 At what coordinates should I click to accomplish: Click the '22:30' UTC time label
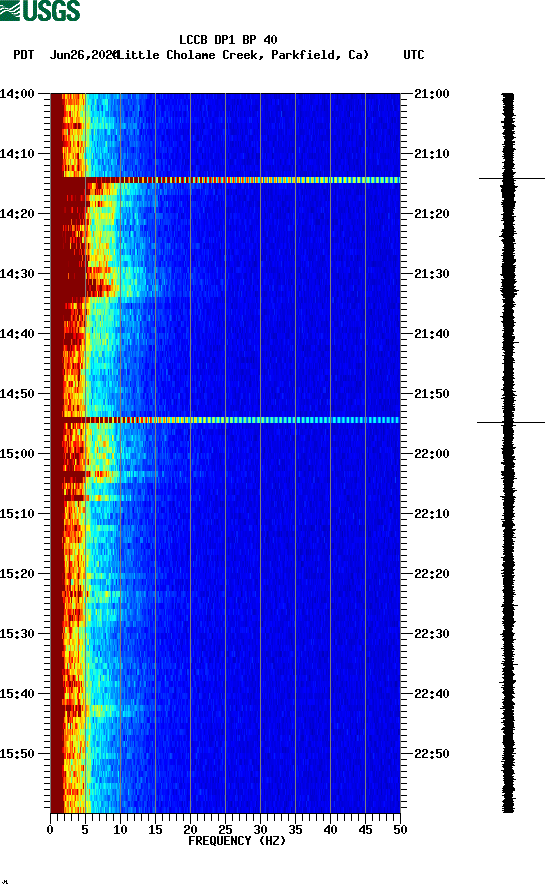432,634
